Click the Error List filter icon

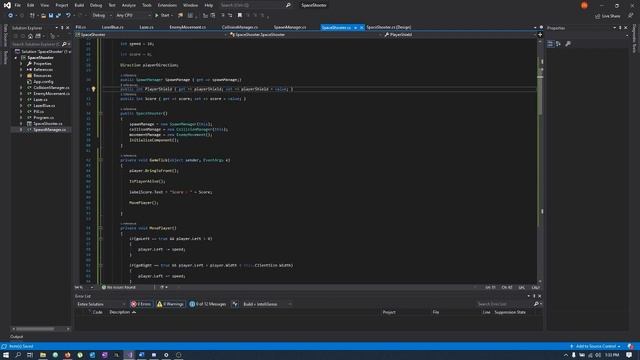pos(235,304)
